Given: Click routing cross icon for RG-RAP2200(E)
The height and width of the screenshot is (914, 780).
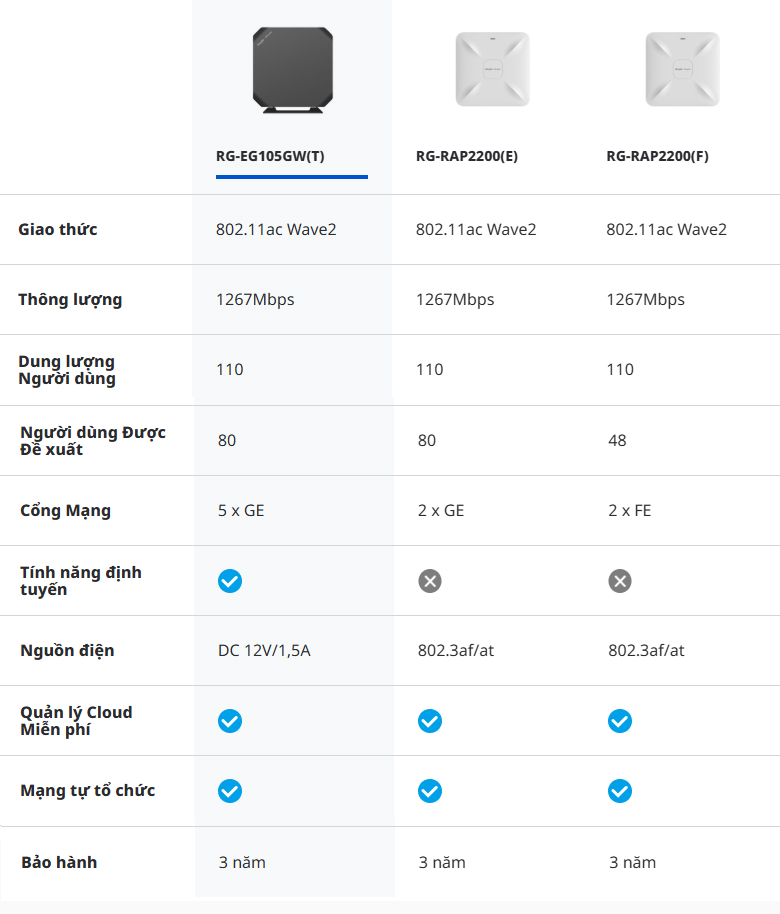Looking at the screenshot, I should (430, 581).
